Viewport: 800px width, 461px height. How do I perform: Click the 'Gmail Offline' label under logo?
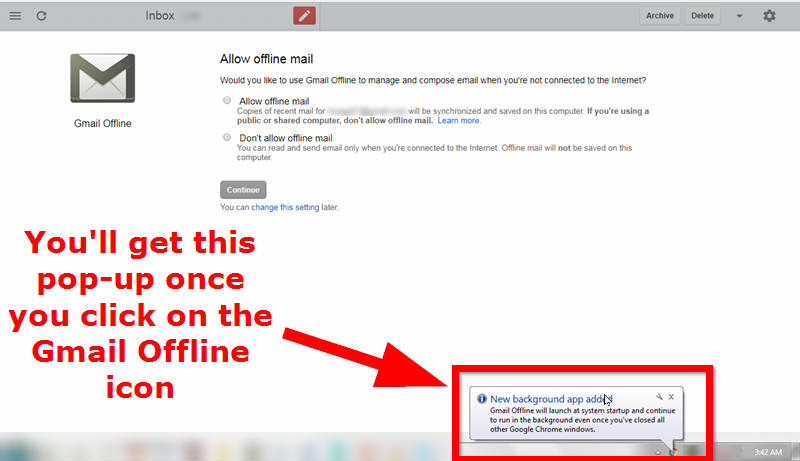103,123
